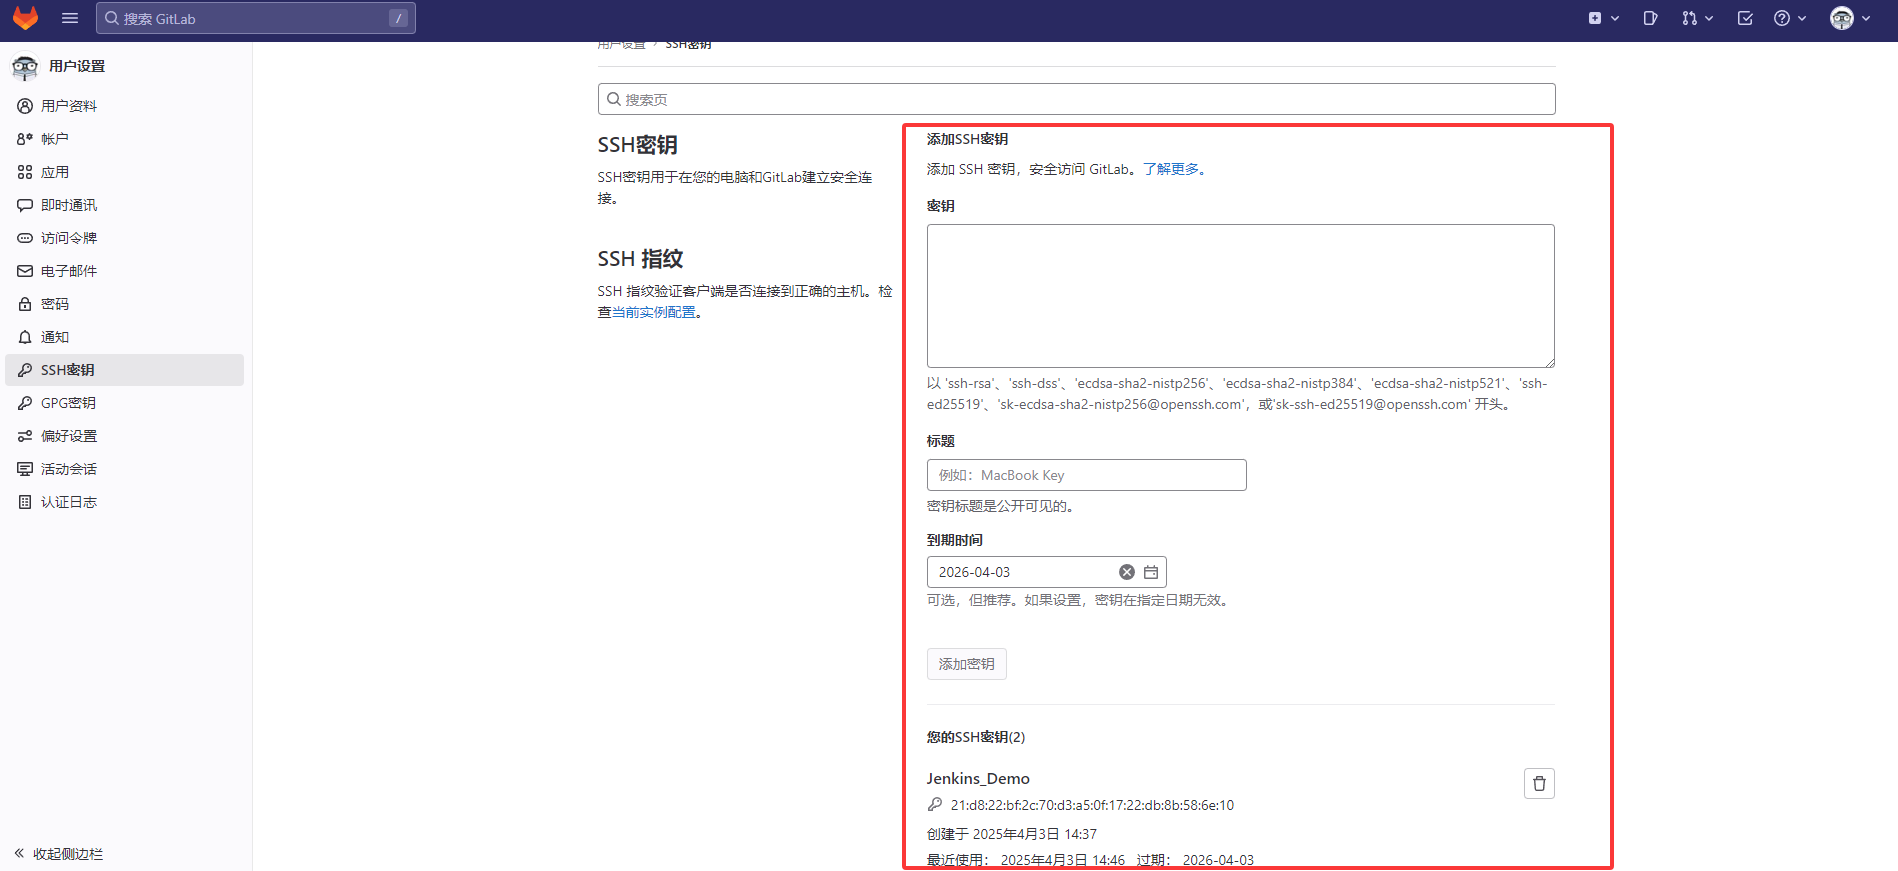
Task: Follow the 了解更多 link
Action: click(1171, 169)
